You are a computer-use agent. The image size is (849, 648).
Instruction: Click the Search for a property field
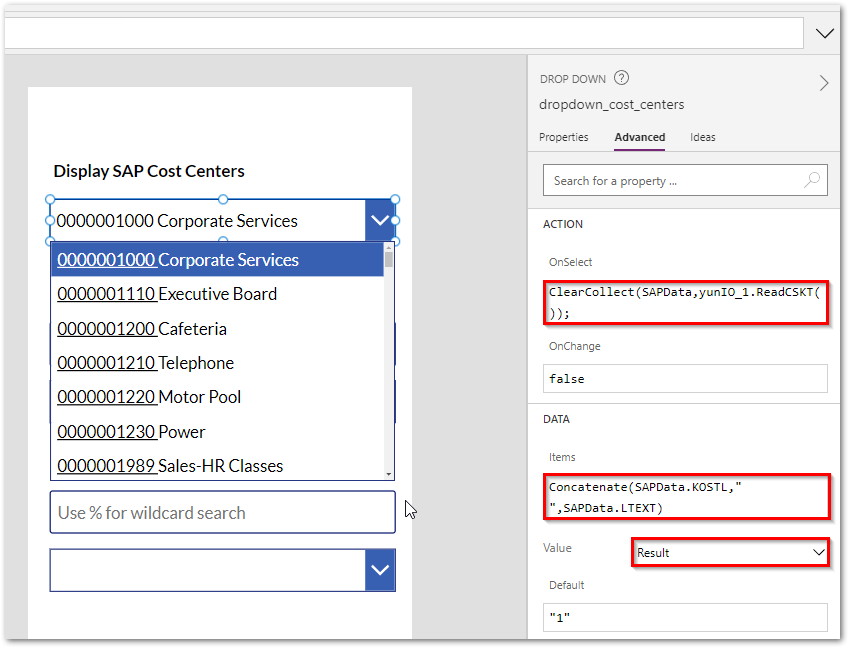pos(685,180)
